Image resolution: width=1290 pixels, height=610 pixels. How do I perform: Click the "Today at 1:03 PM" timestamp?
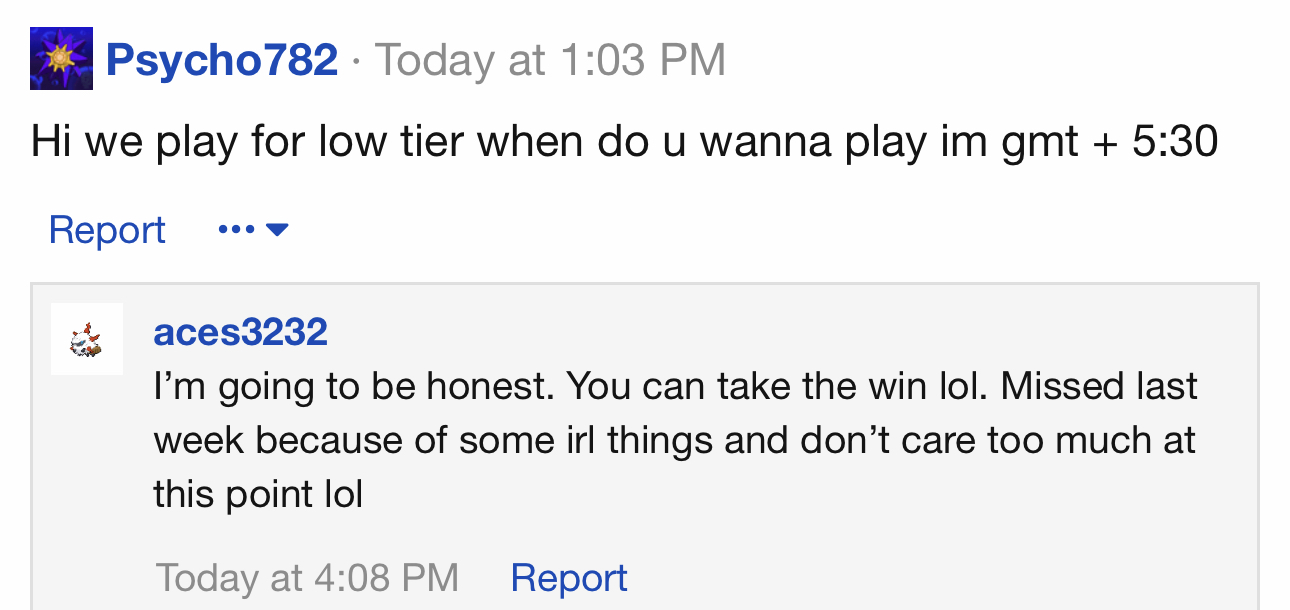coord(550,60)
